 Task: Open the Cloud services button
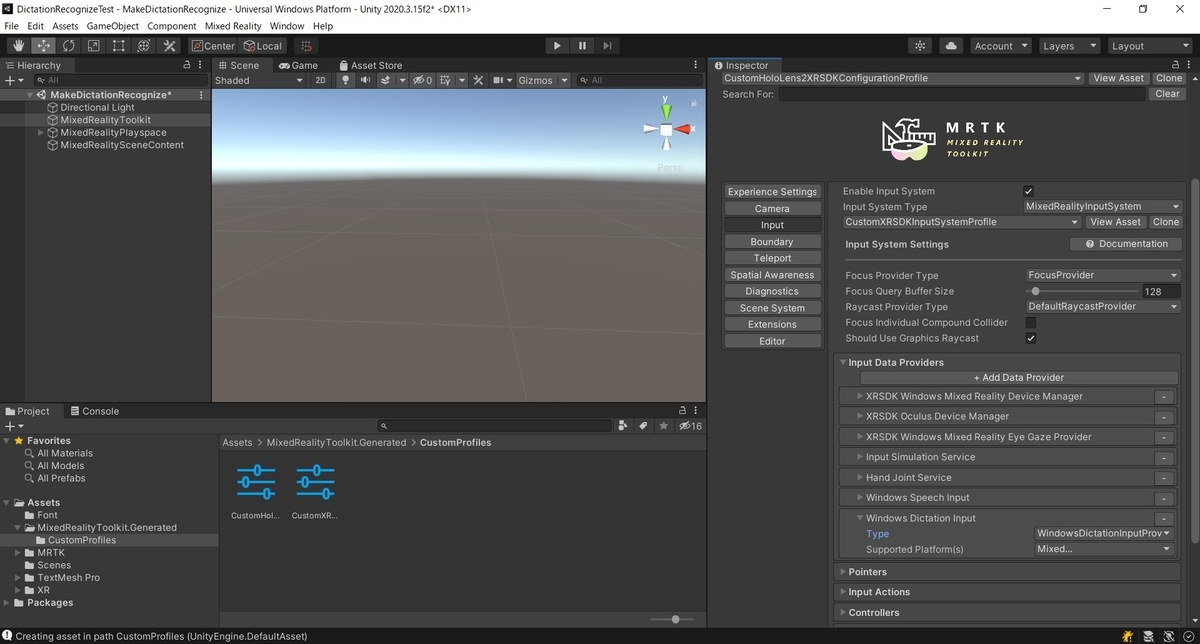point(951,46)
